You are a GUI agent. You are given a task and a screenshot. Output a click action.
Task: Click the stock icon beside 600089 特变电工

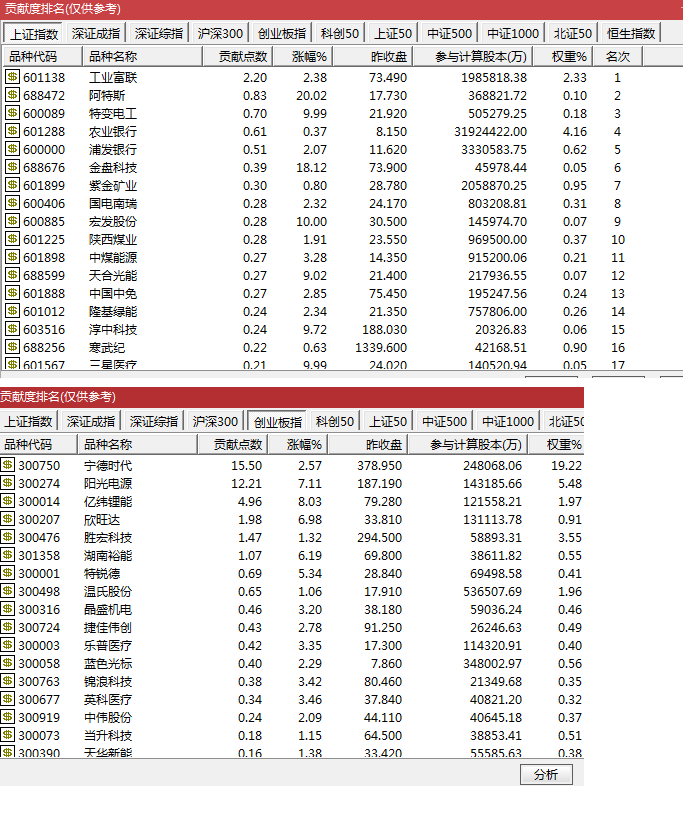[x=12, y=113]
